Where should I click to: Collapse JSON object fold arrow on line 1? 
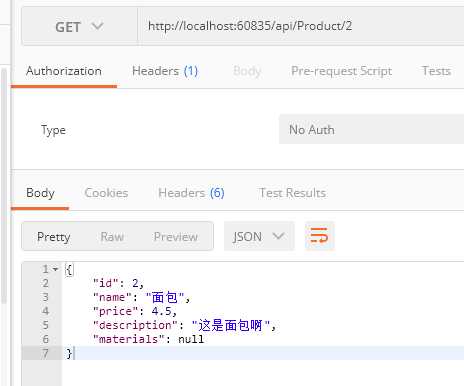point(55,269)
